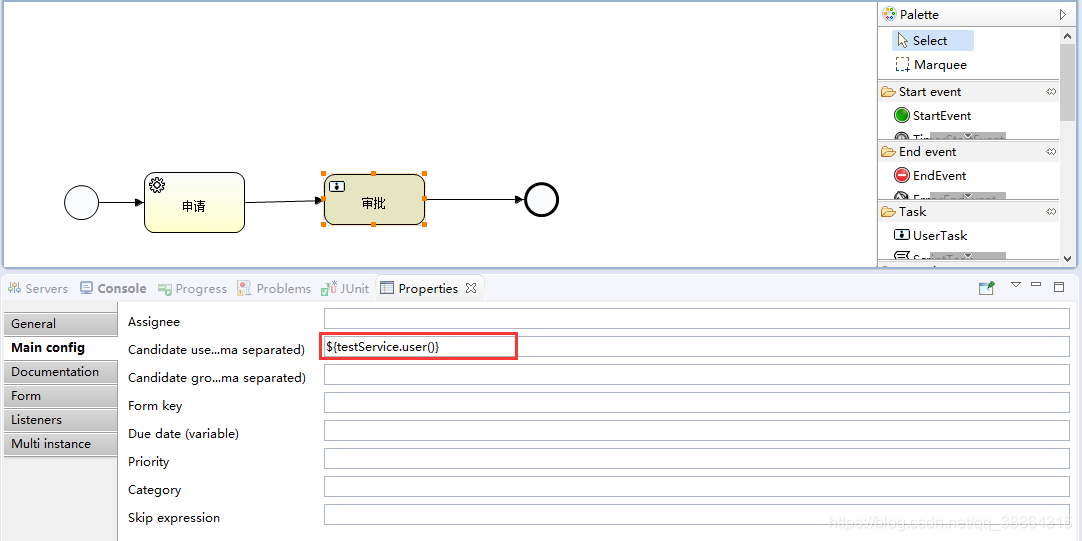This screenshot has width=1082, height=541.
Task: Minimize the Properties view panel
Action: point(1036,284)
